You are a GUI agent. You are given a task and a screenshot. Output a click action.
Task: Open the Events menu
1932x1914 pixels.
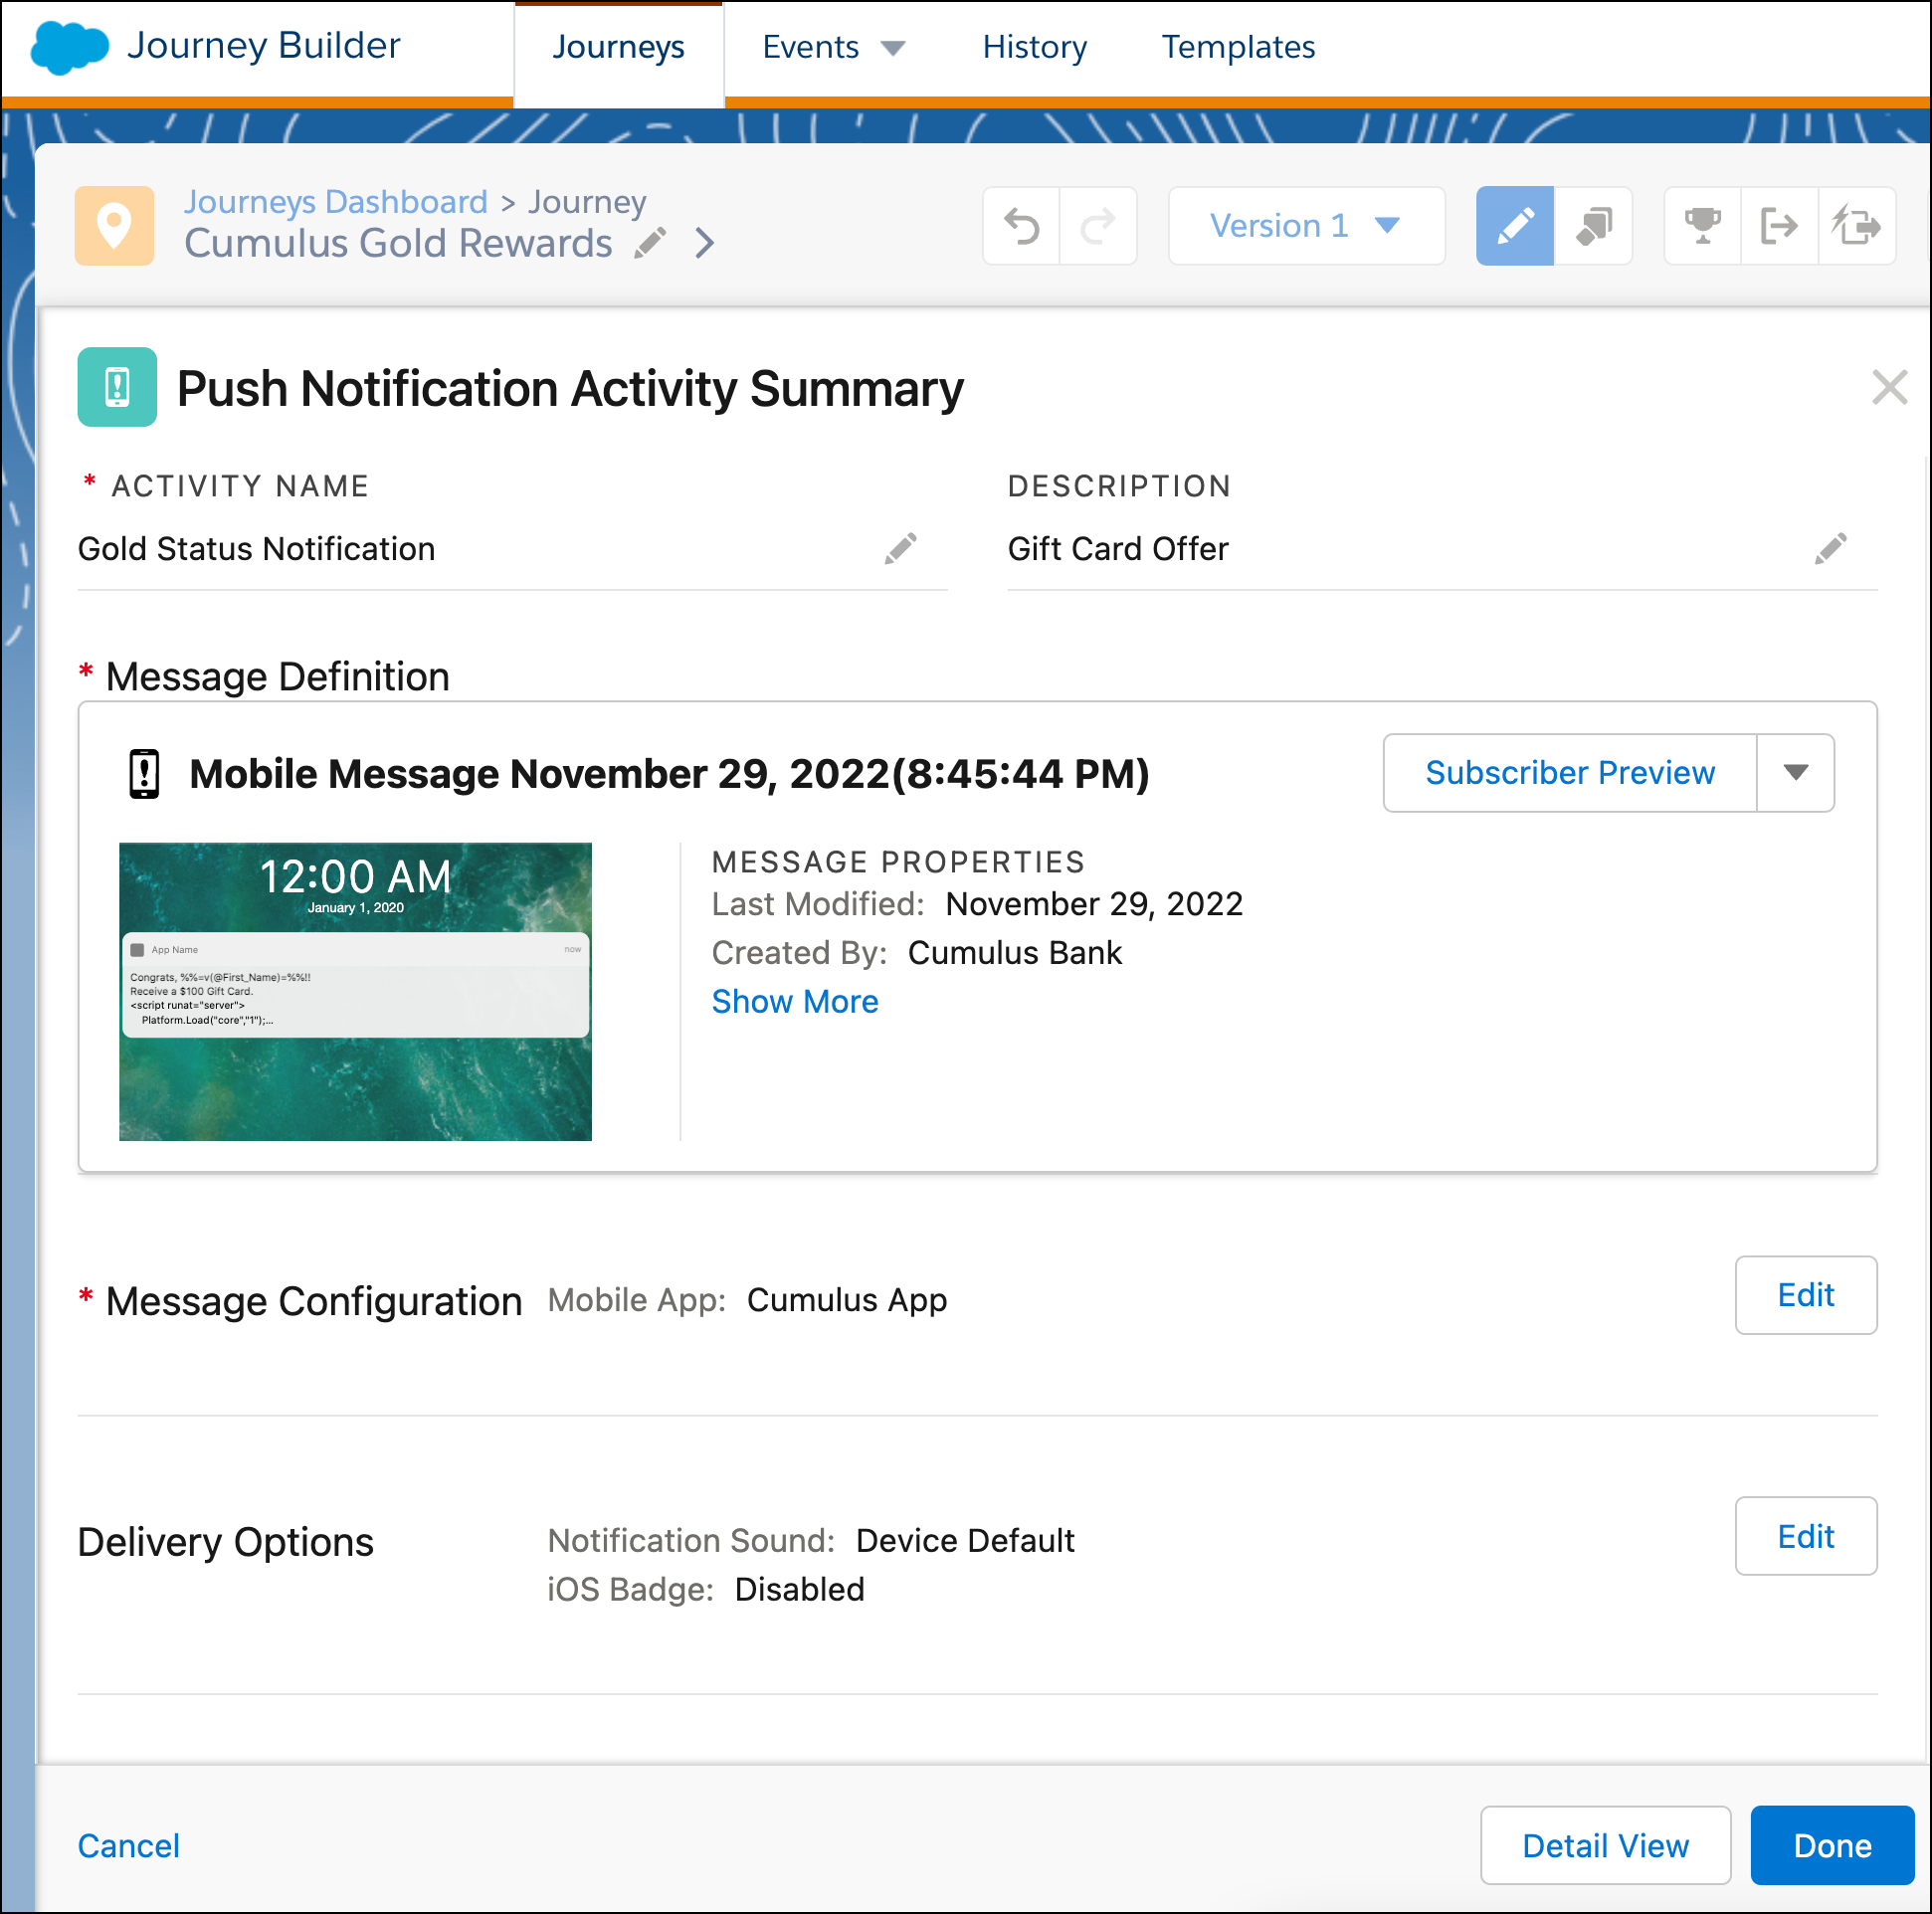pos(833,47)
